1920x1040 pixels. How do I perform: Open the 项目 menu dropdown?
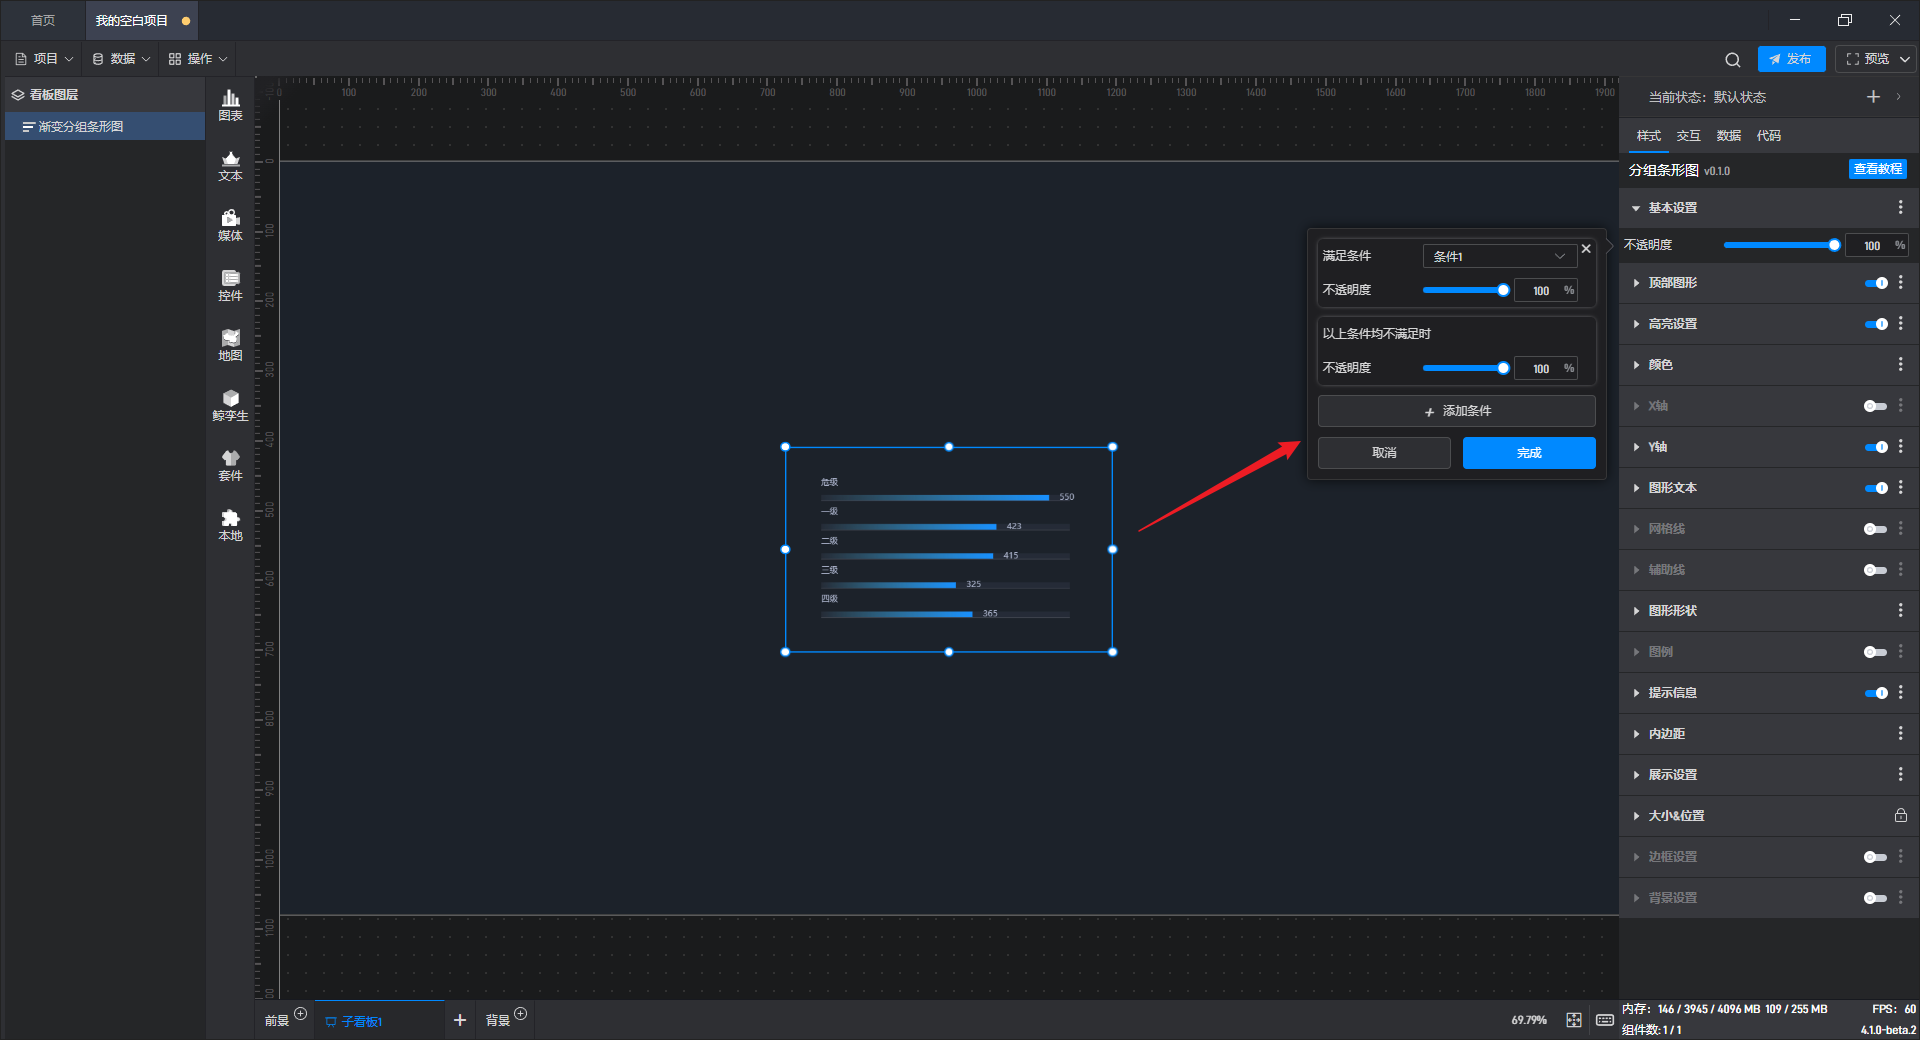pyautogui.click(x=44, y=59)
